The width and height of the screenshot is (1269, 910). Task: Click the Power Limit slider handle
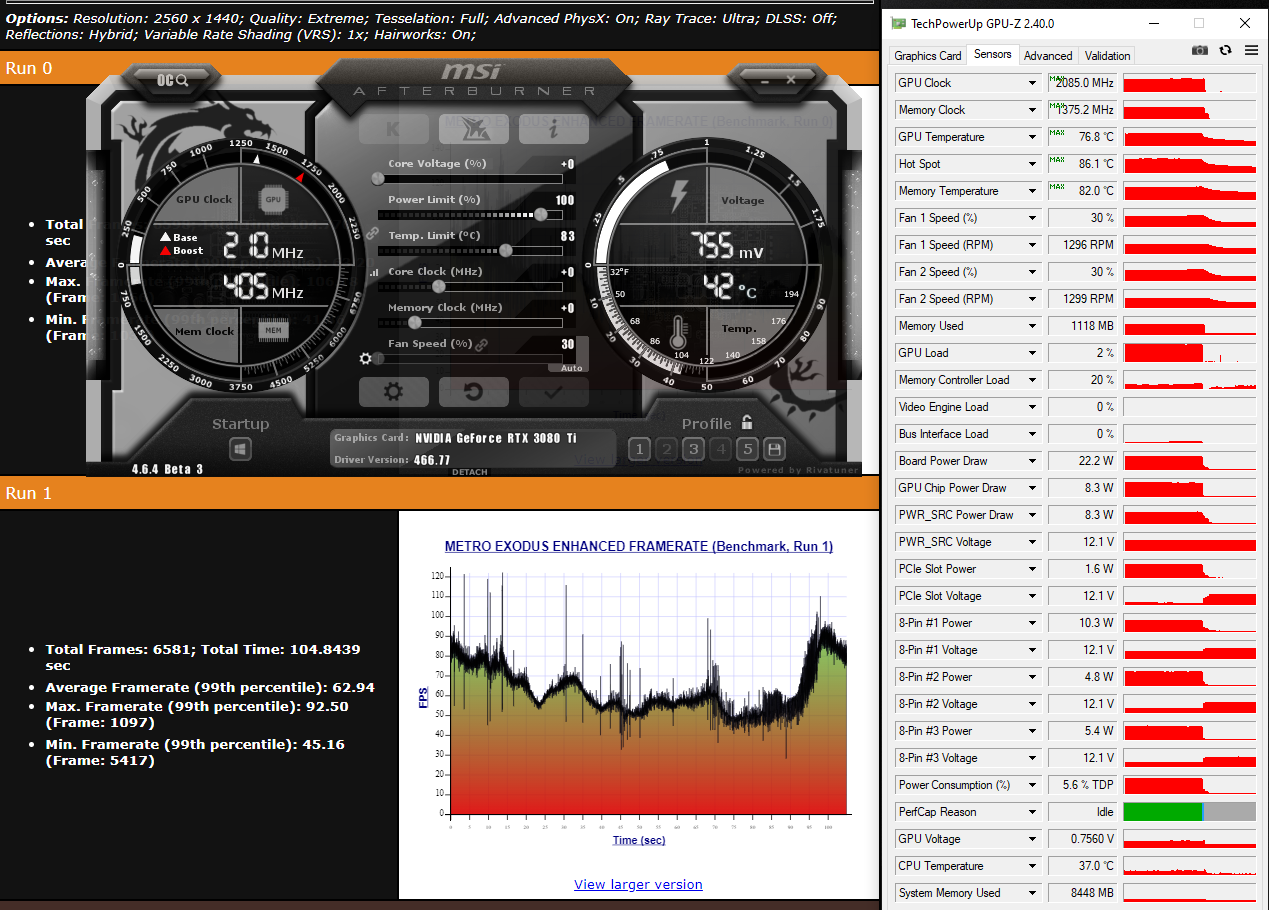pos(541,214)
